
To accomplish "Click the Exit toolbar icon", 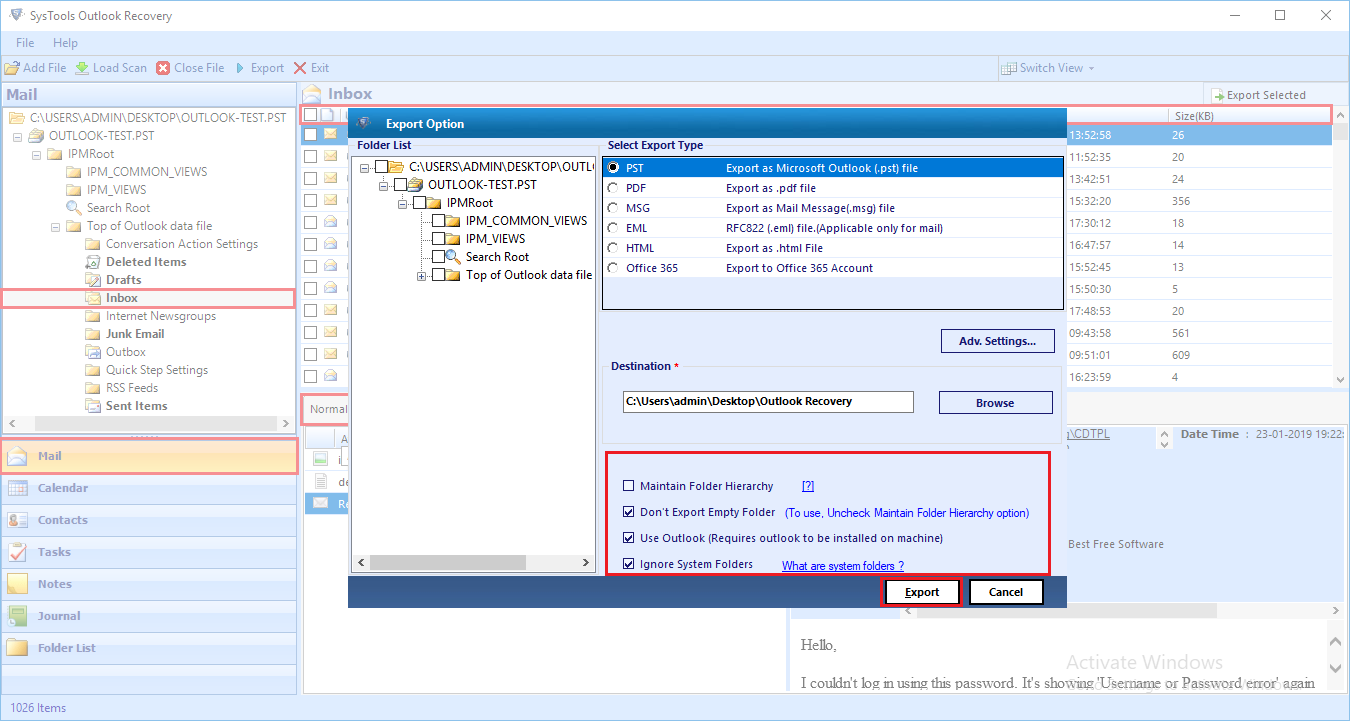I will 300,68.
